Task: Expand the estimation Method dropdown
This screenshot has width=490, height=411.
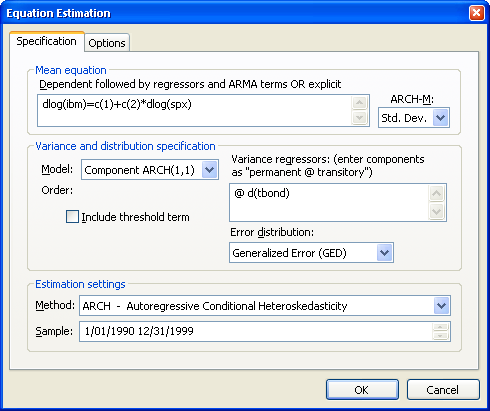Action: tap(441, 306)
